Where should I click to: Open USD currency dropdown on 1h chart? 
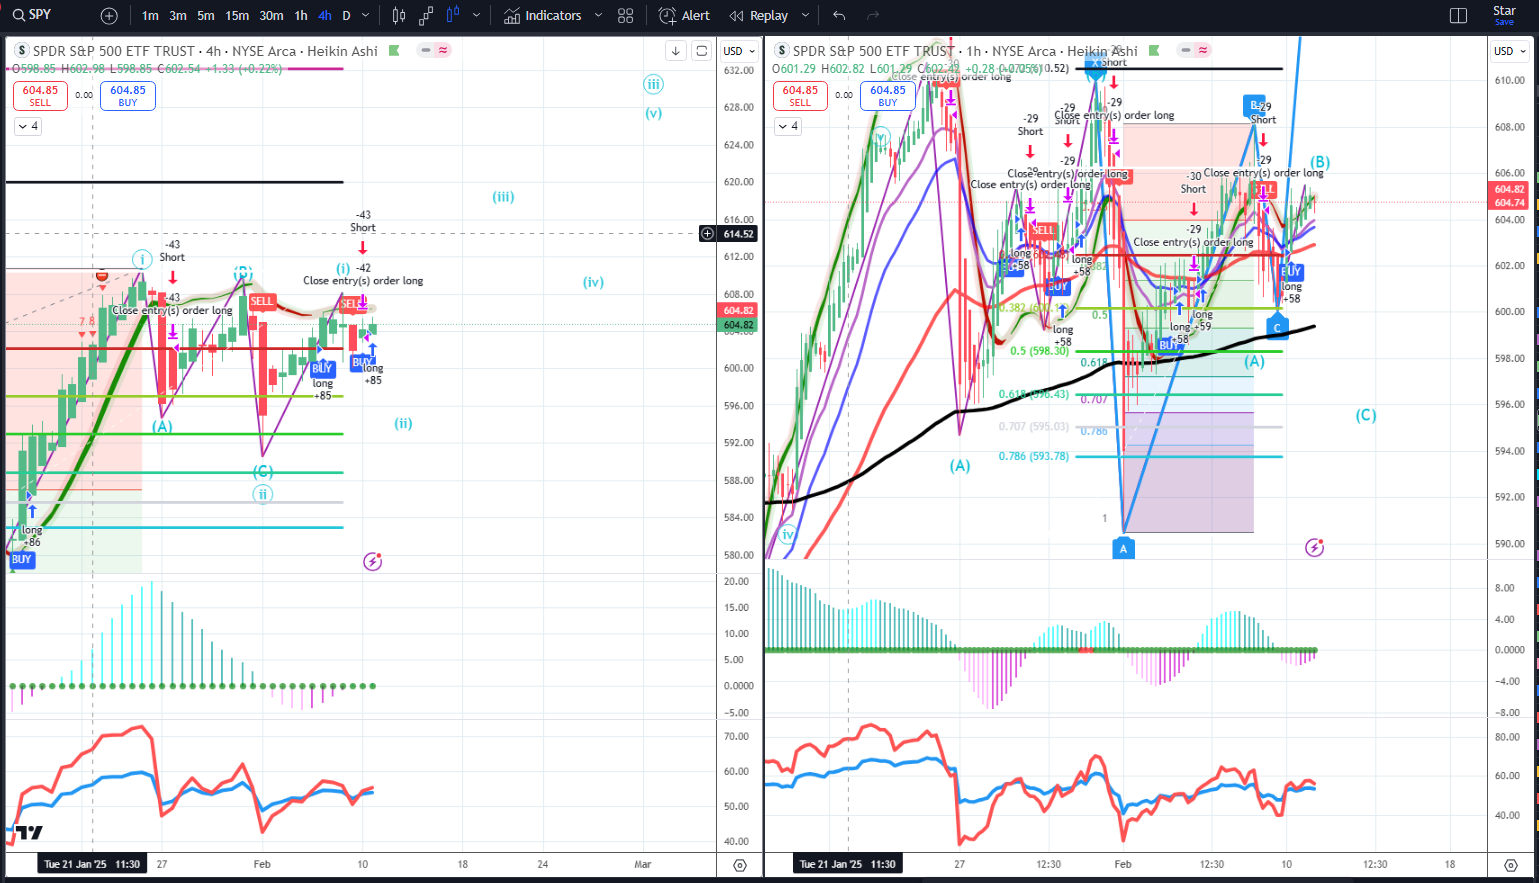pos(1510,51)
